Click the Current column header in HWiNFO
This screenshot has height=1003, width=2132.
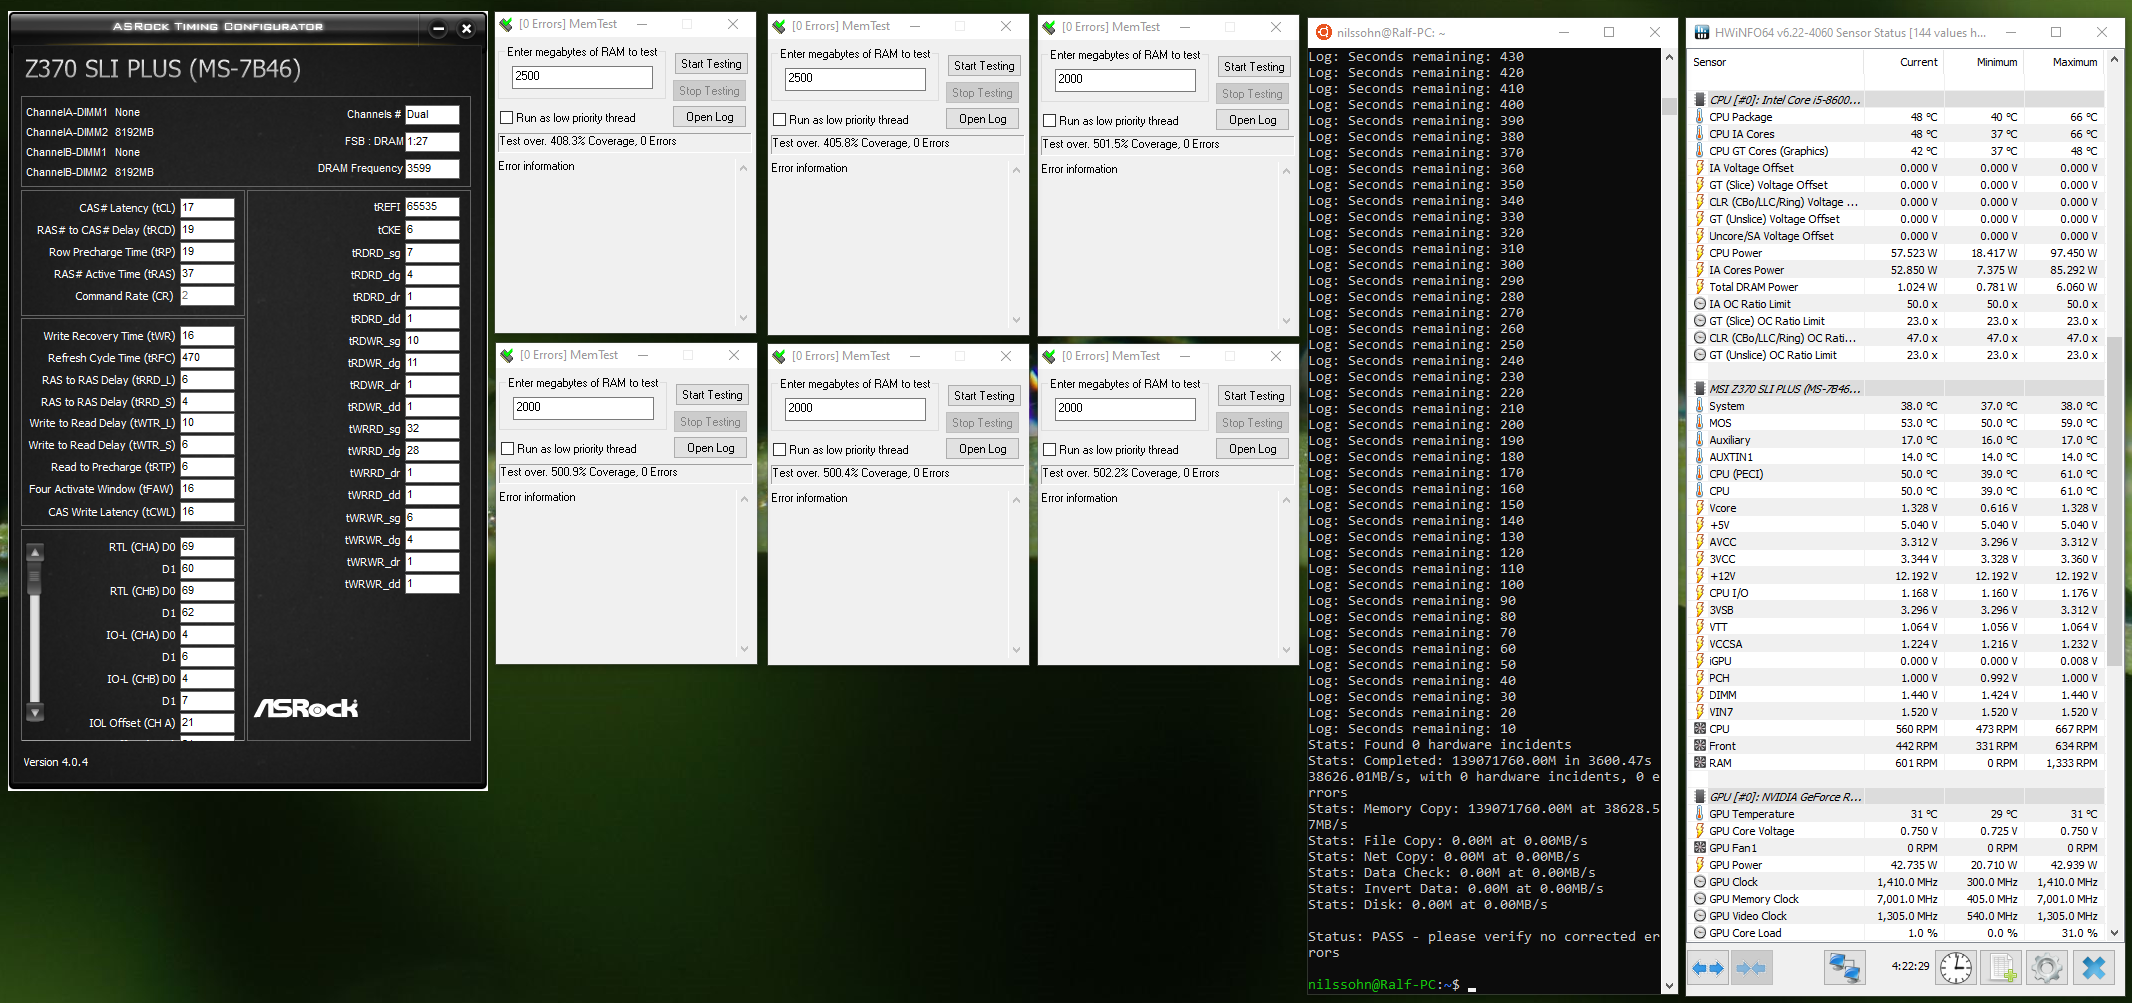(x=1918, y=62)
